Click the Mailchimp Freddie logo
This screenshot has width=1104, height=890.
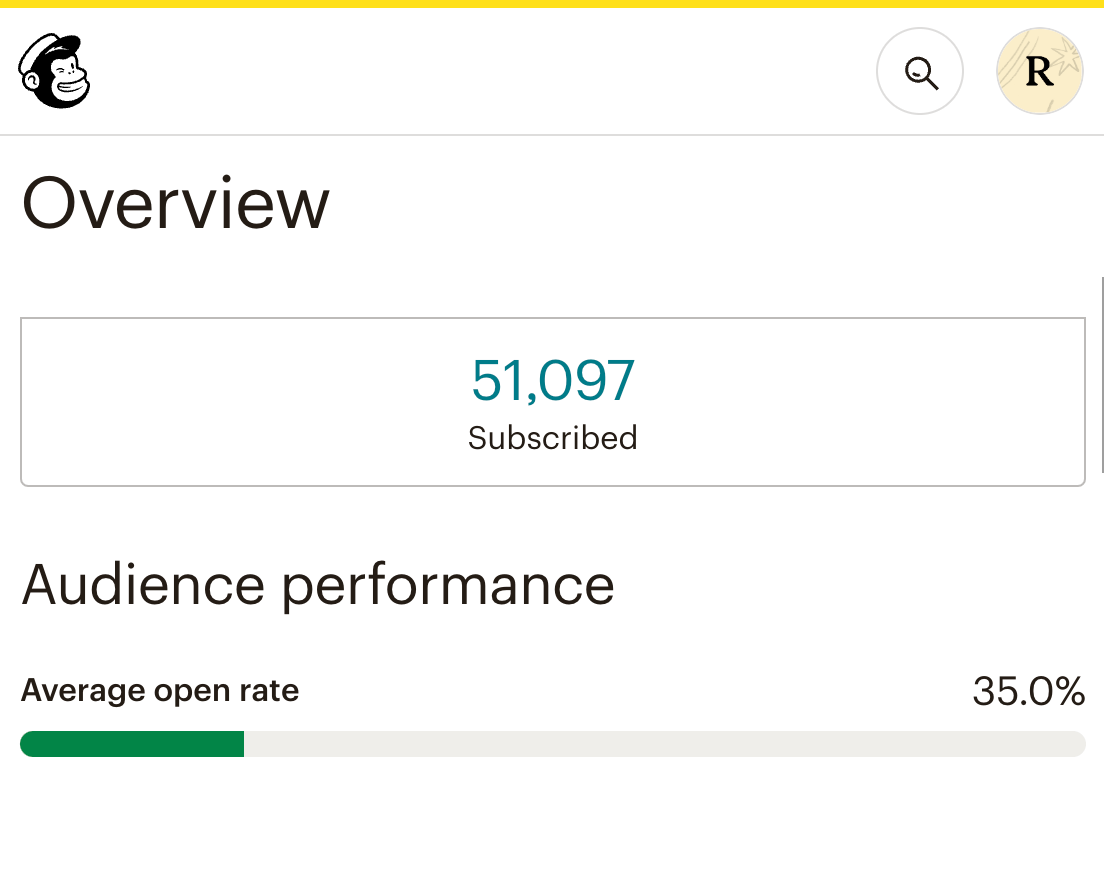coord(54,71)
